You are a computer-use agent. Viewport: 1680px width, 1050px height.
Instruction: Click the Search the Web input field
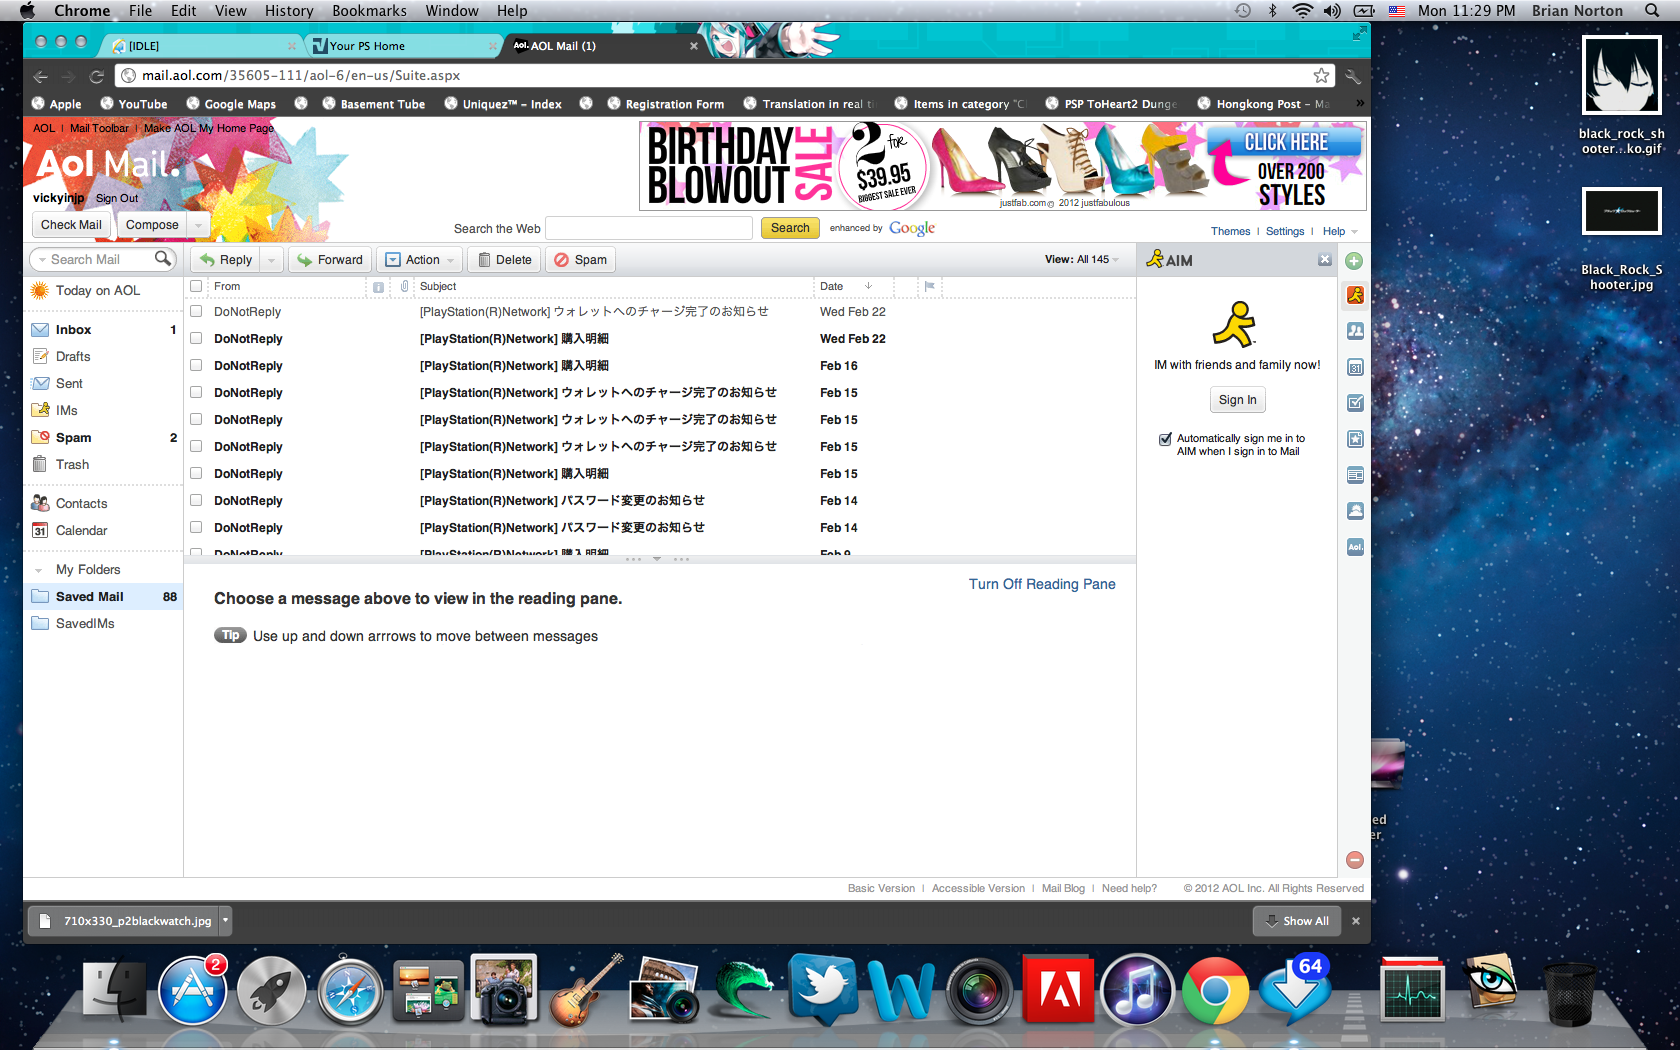(649, 228)
